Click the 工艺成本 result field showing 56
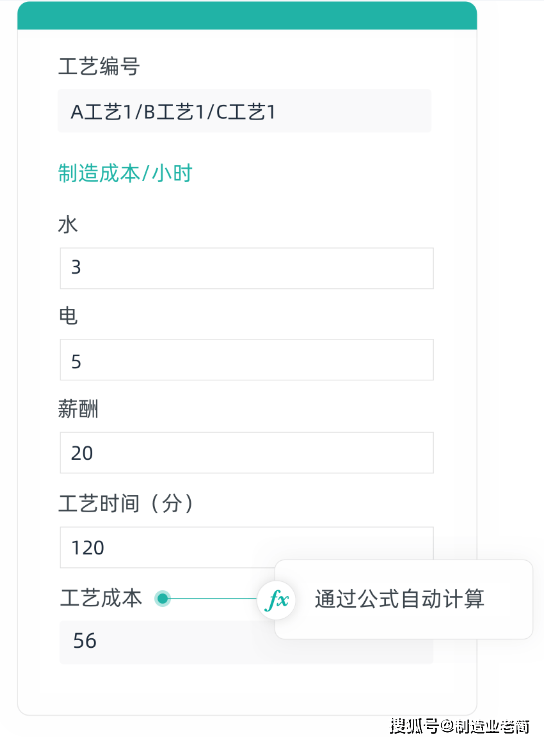 246,642
